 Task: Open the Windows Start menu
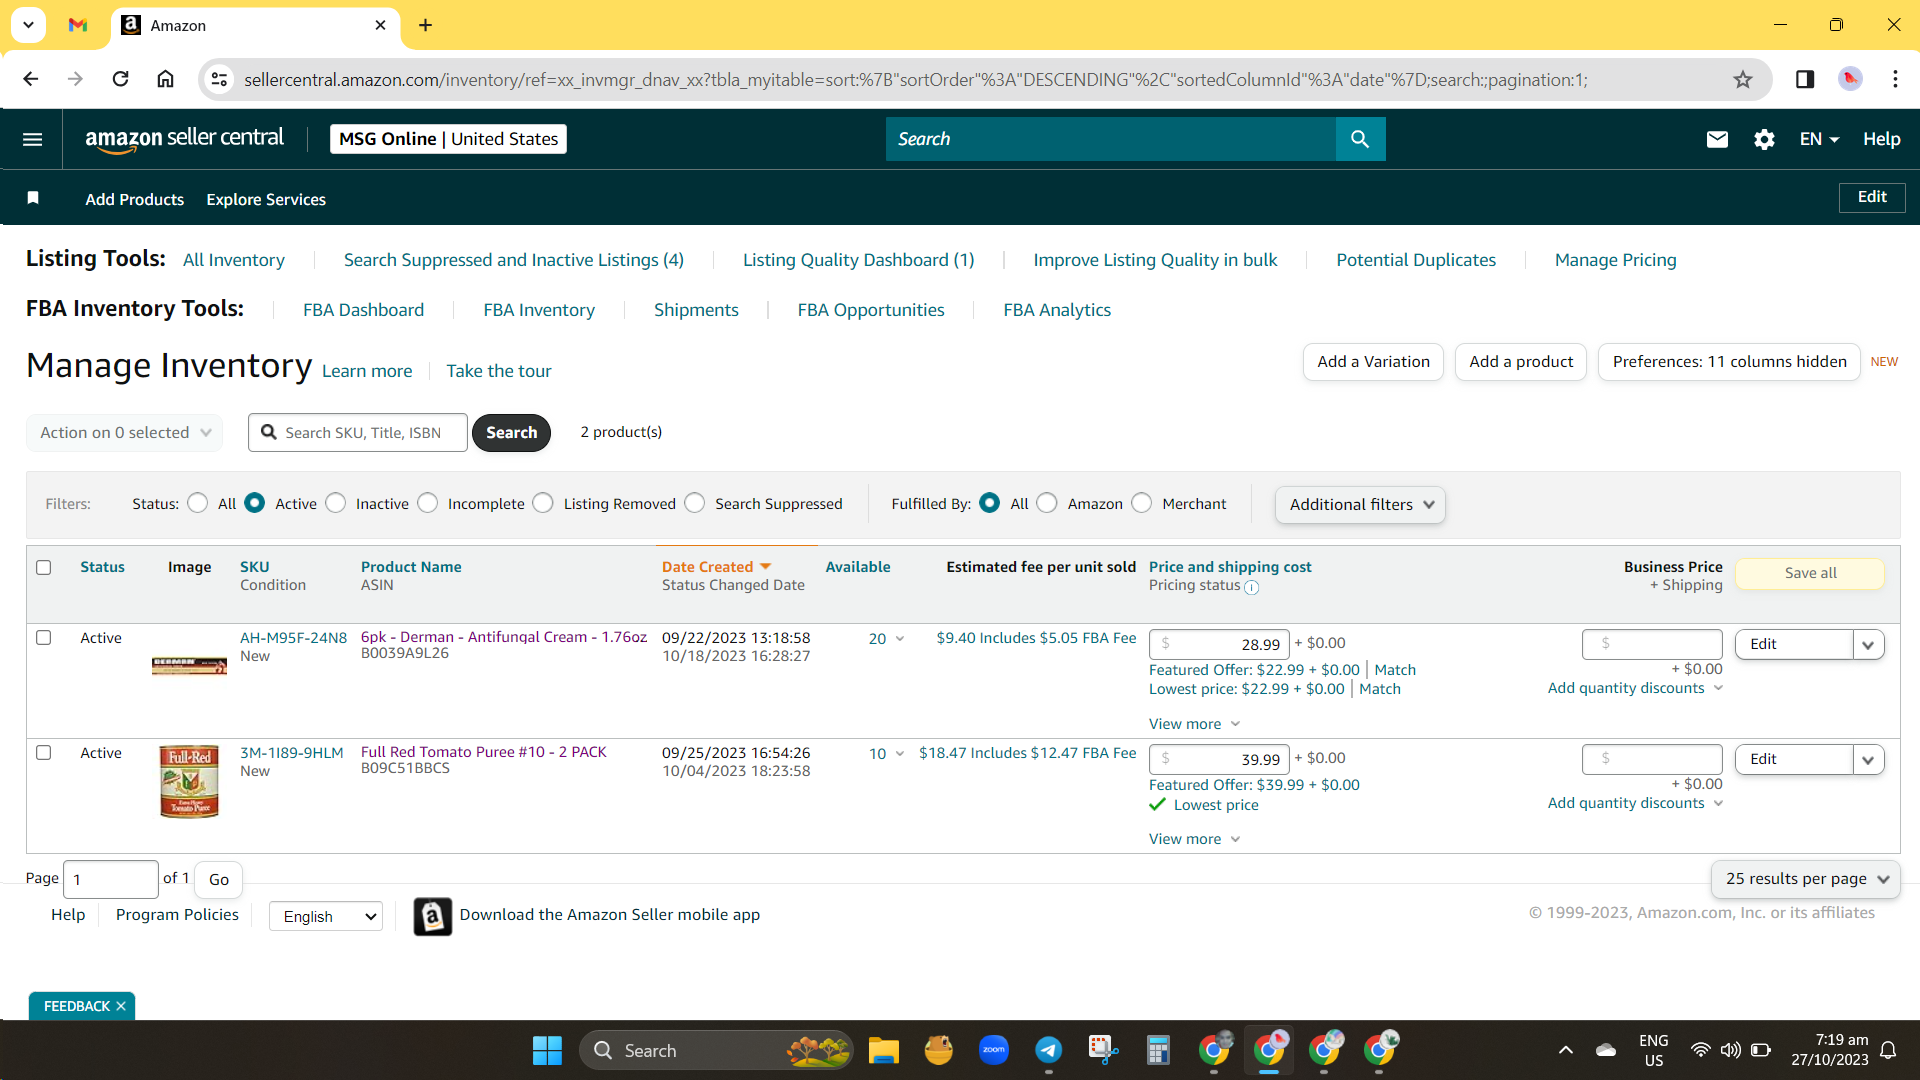click(x=547, y=1050)
